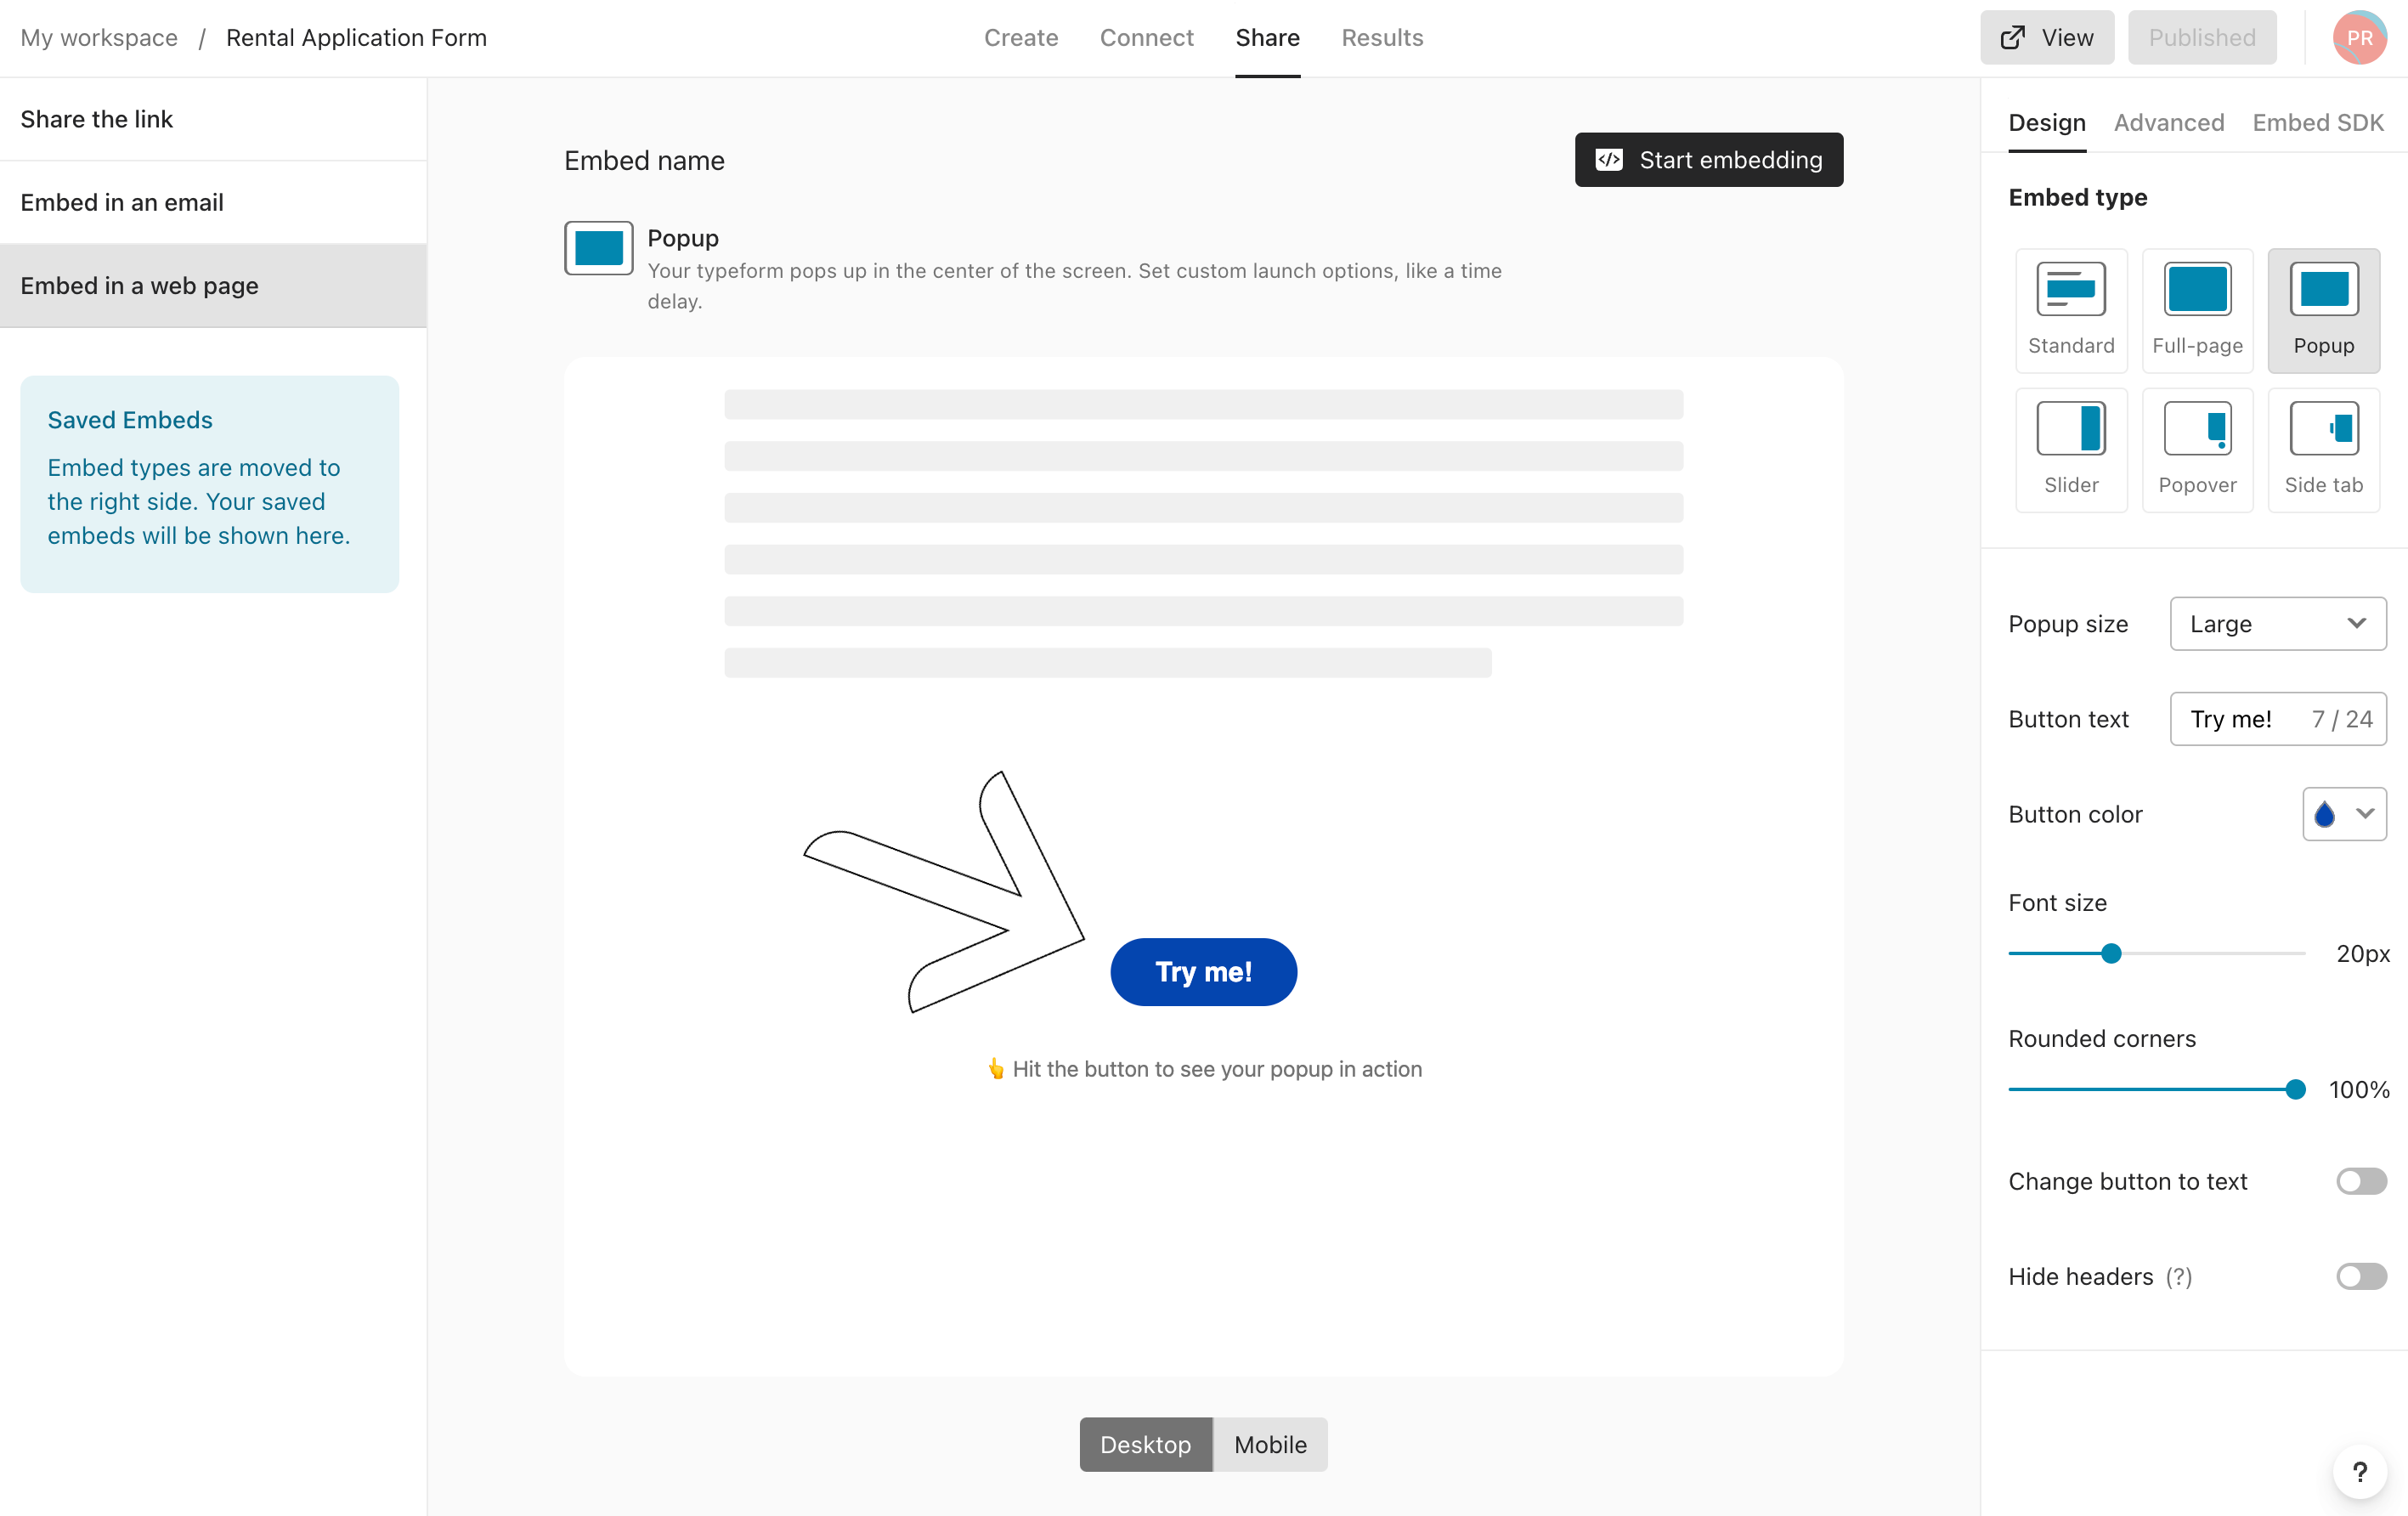
Task: Enable the Change button to text toggle
Action: pyautogui.click(x=2363, y=1180)
